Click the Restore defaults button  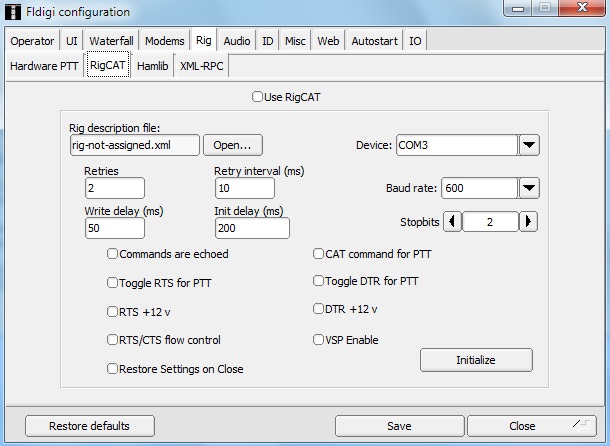click(x=90, y=426)
